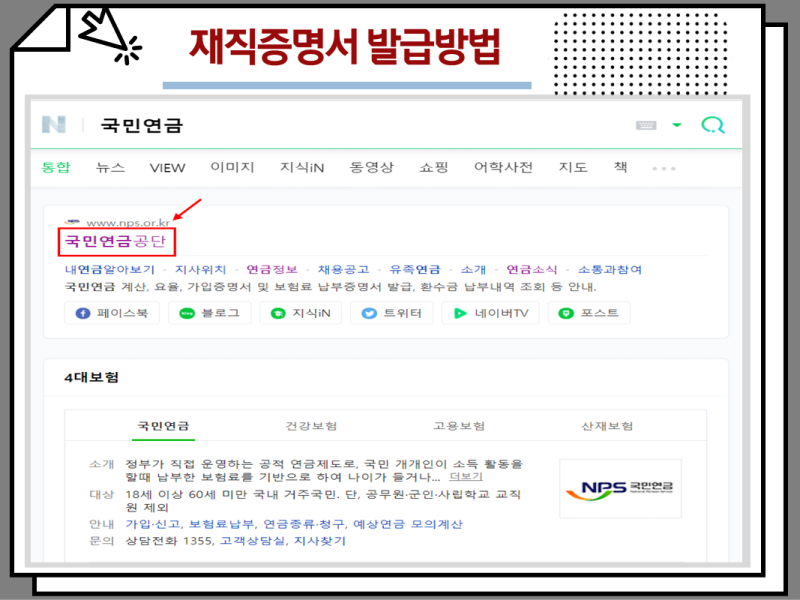Open the 보험료납부 guide link
This screenshot has width=800, height=600.
[x=221, y=524]
